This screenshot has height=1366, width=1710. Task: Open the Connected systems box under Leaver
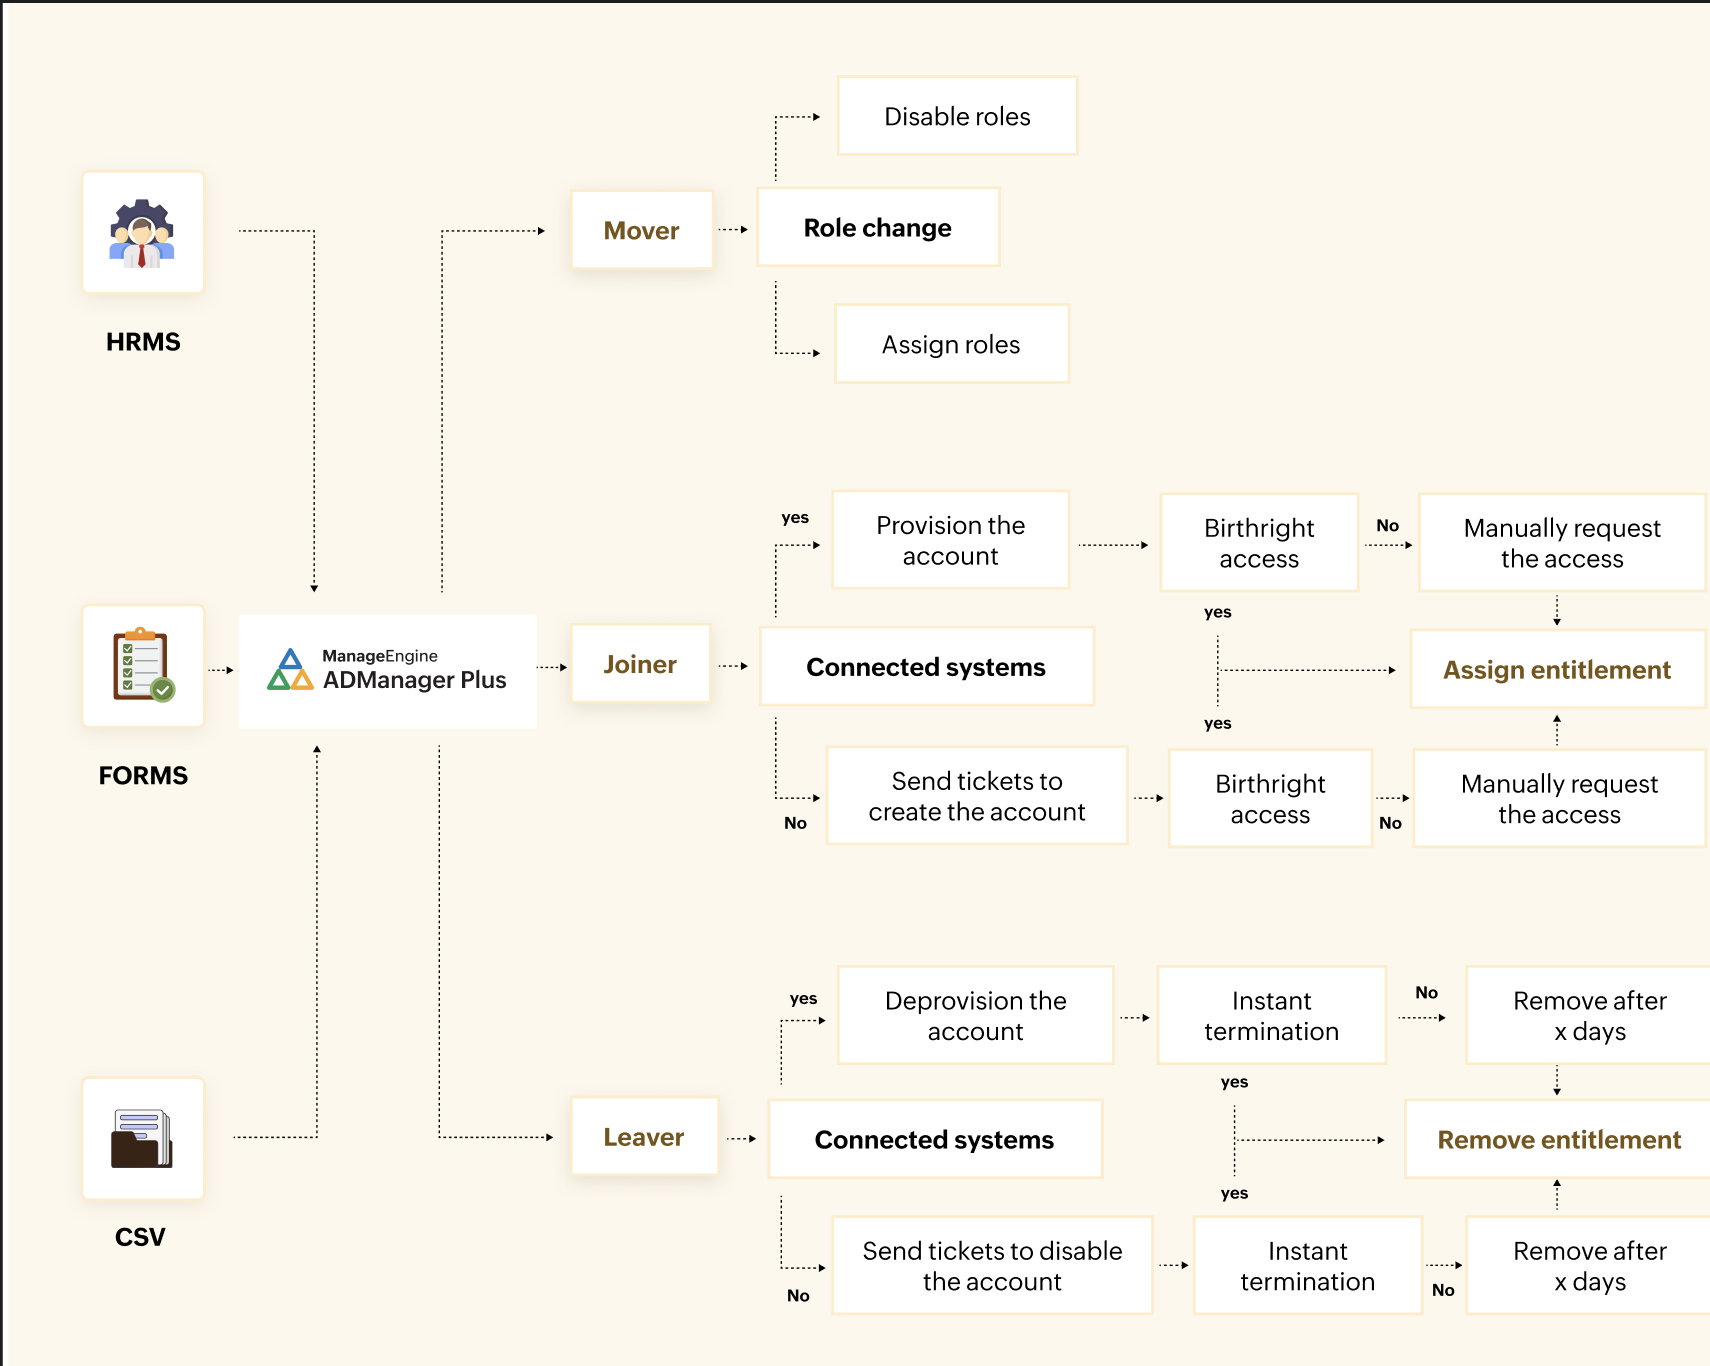click(934, 1139)
